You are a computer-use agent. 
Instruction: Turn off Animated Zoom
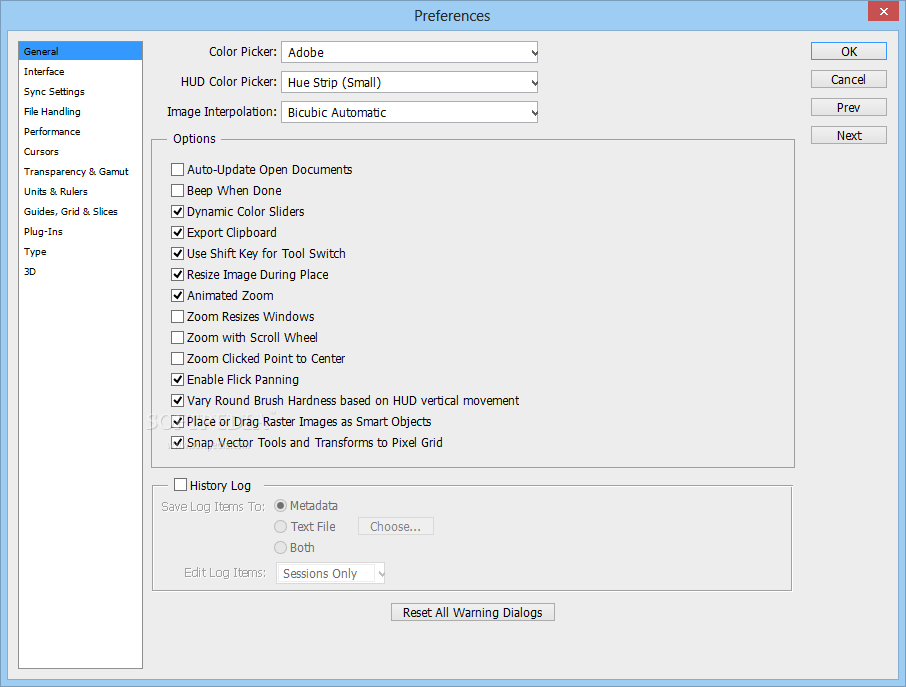pyautogui.click(x=177, y=296)
